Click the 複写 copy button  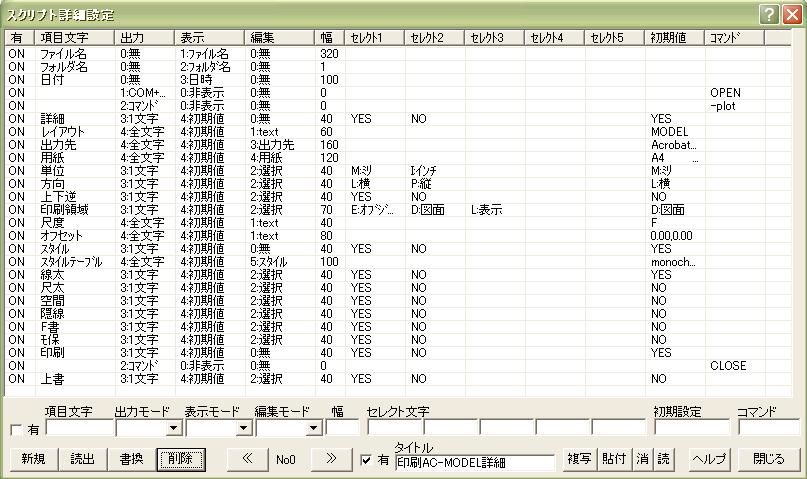point(579,460)
